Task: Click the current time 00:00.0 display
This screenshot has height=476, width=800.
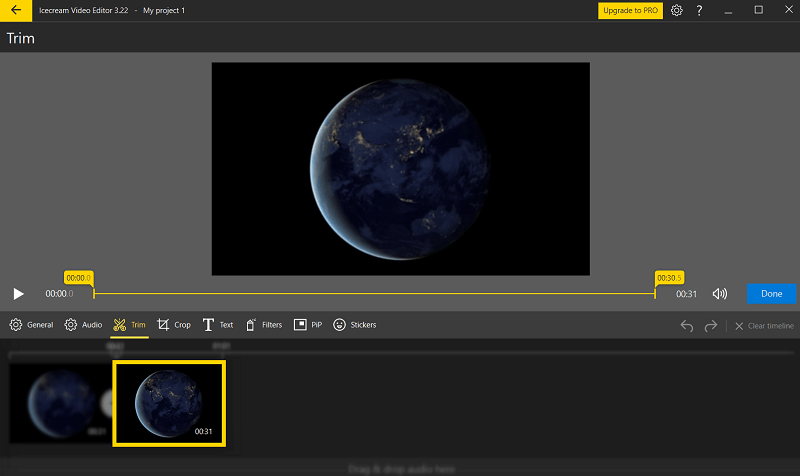Action: (x=59, y=294)
